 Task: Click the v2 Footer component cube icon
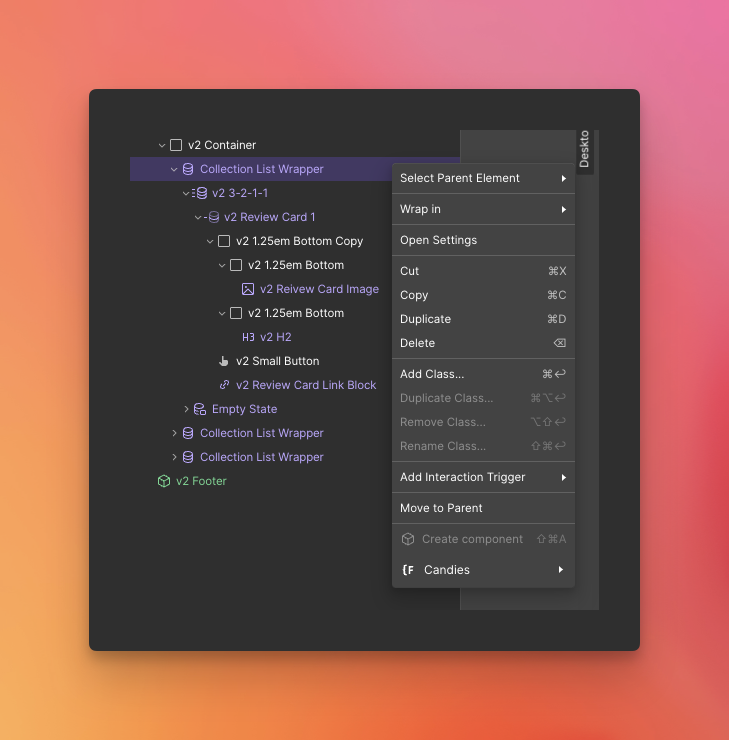point(164,481)
